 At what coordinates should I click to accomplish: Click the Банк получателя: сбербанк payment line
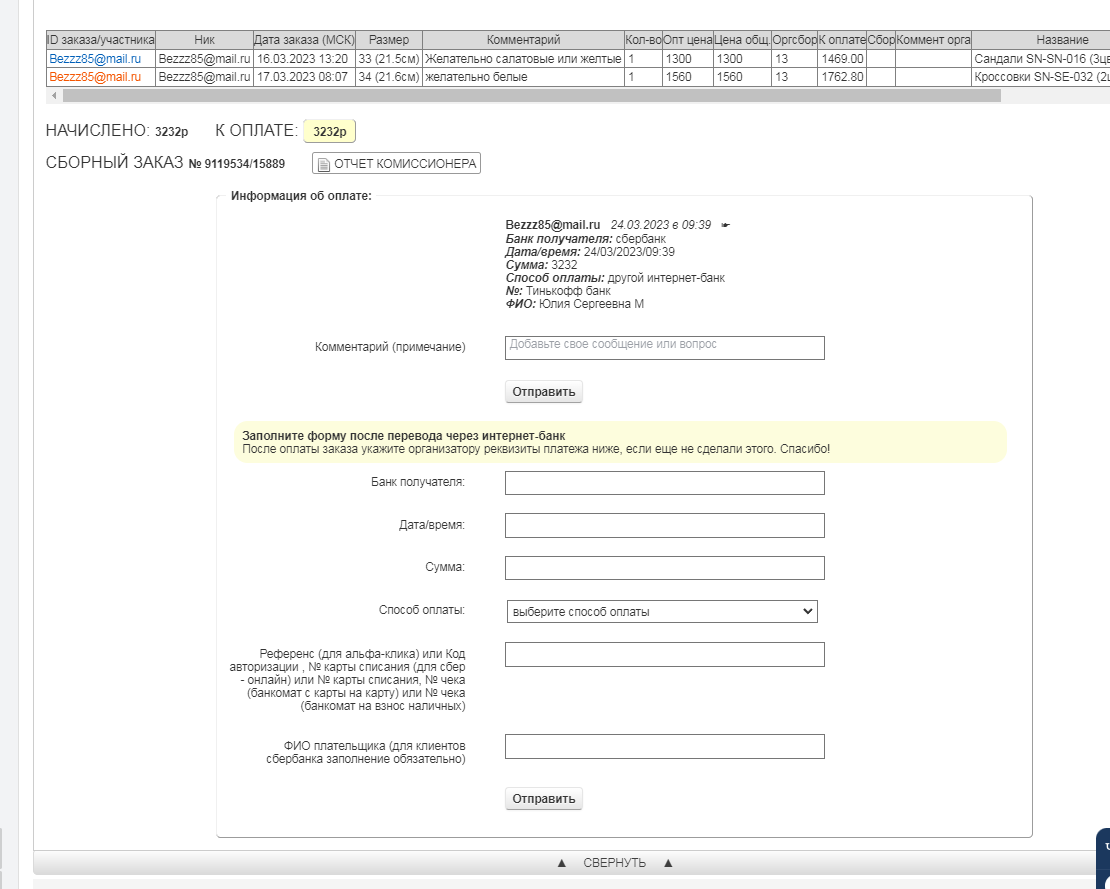(585, 239)
